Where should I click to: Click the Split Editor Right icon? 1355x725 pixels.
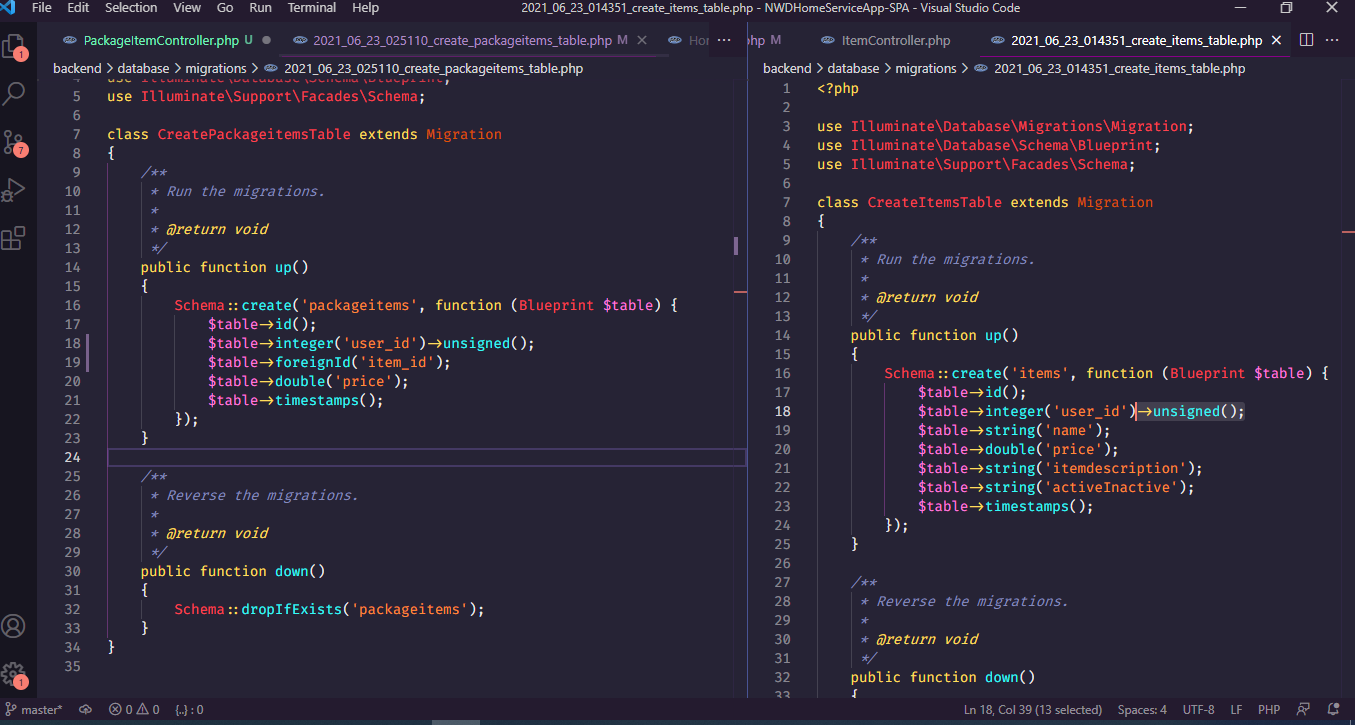point(1306,40)
